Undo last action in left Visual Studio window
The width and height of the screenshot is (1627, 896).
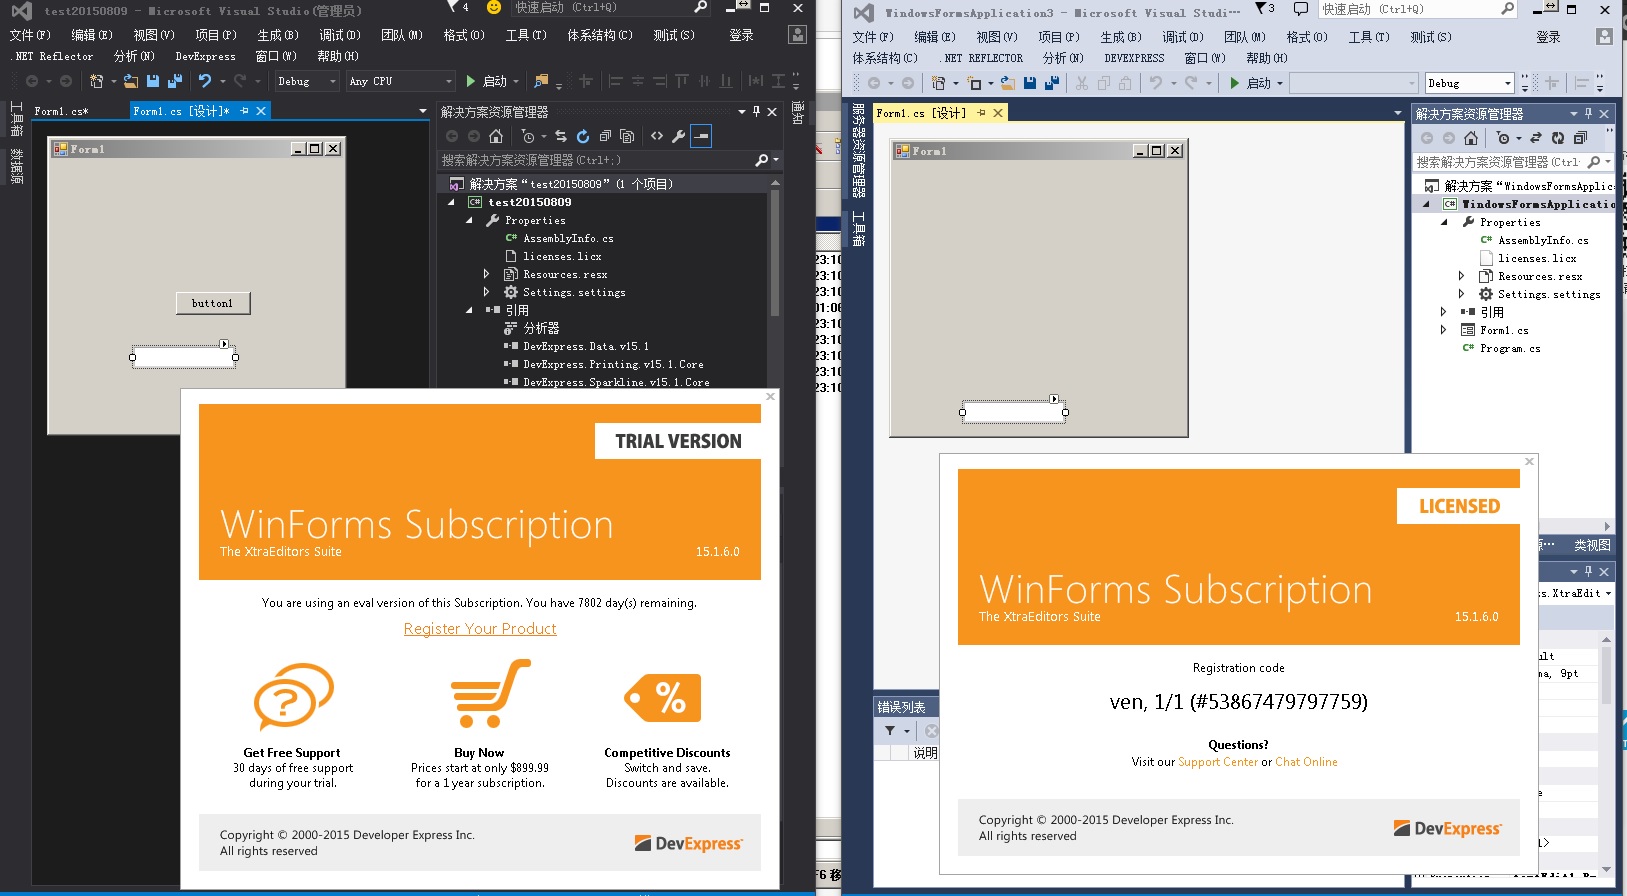(x=205, y=81)
